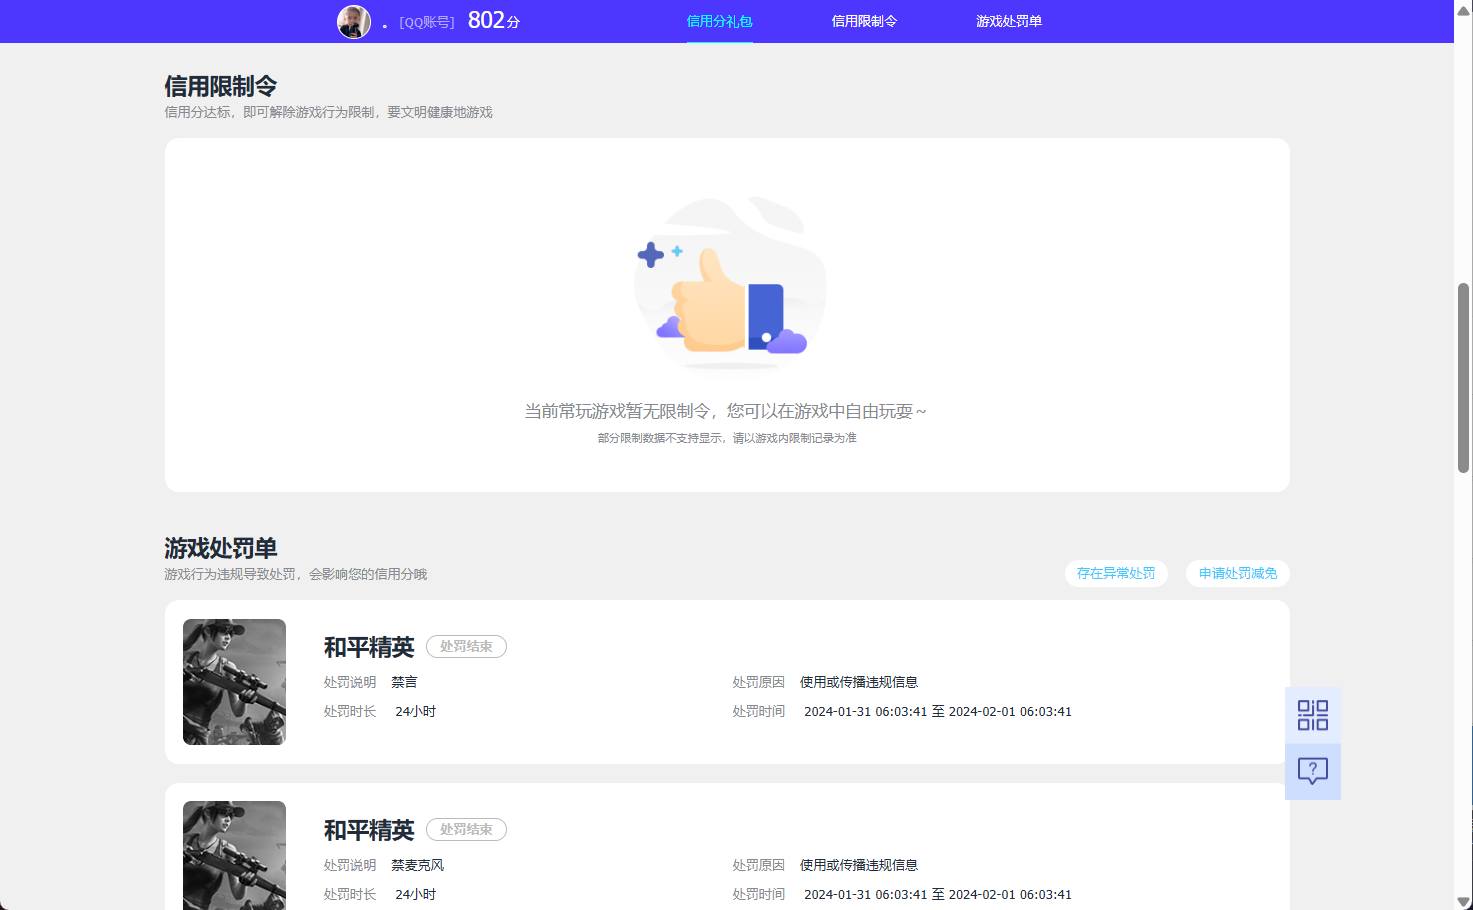The width and height of the screenshot is (1473, 910).
Task: Click the [QQ账号] label
Action: point(427,22)
